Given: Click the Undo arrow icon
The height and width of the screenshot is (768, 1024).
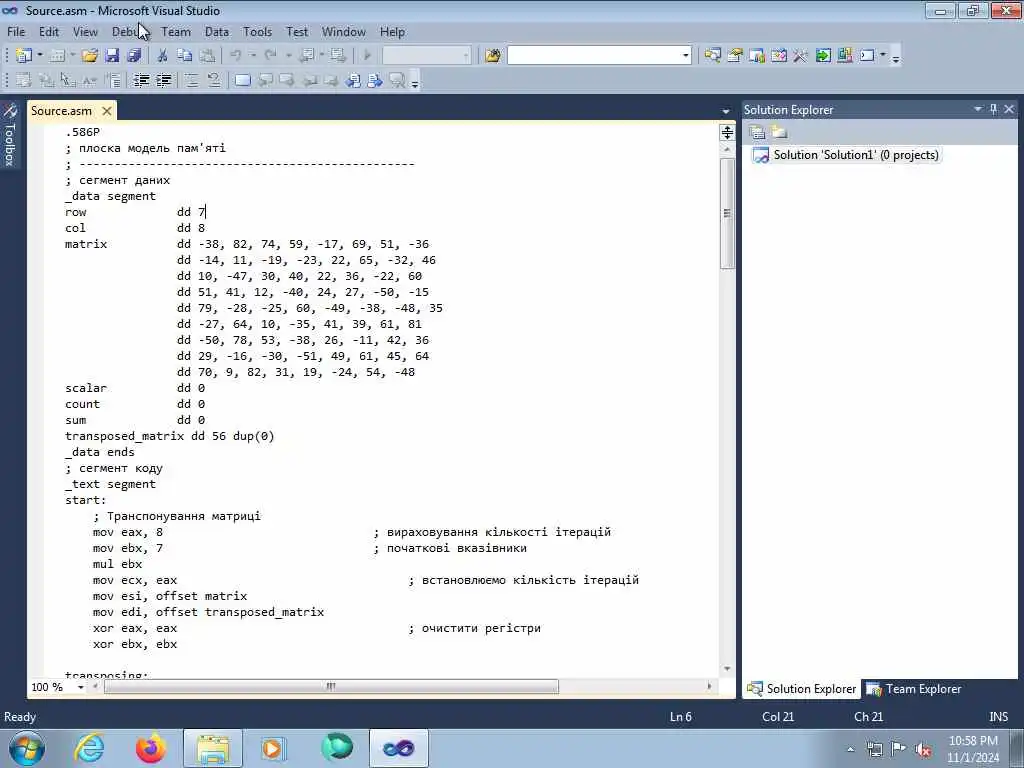Looking at the screenshot, I should coord(236,56).
